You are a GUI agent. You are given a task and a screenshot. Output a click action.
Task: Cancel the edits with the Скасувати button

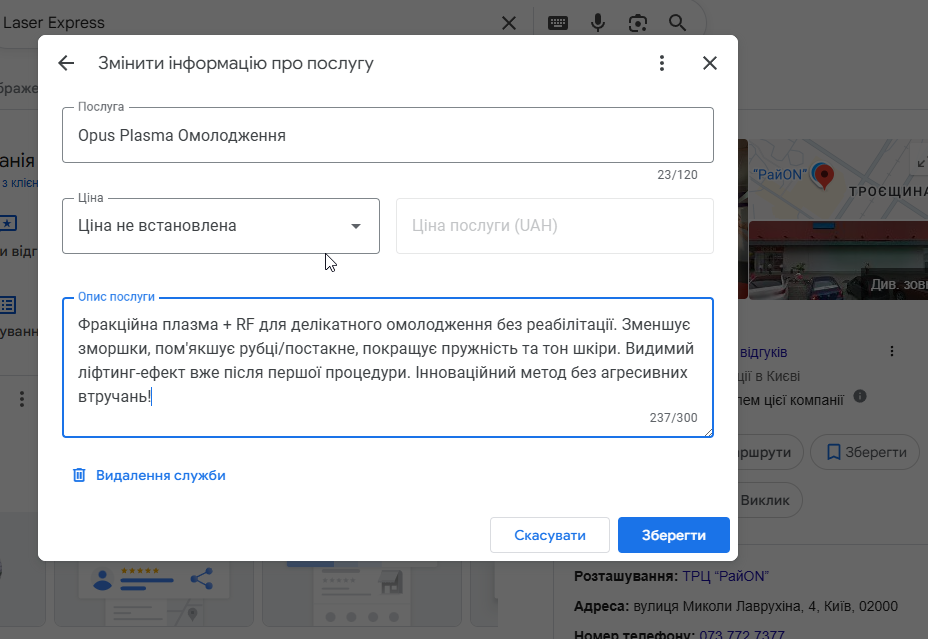550,535
